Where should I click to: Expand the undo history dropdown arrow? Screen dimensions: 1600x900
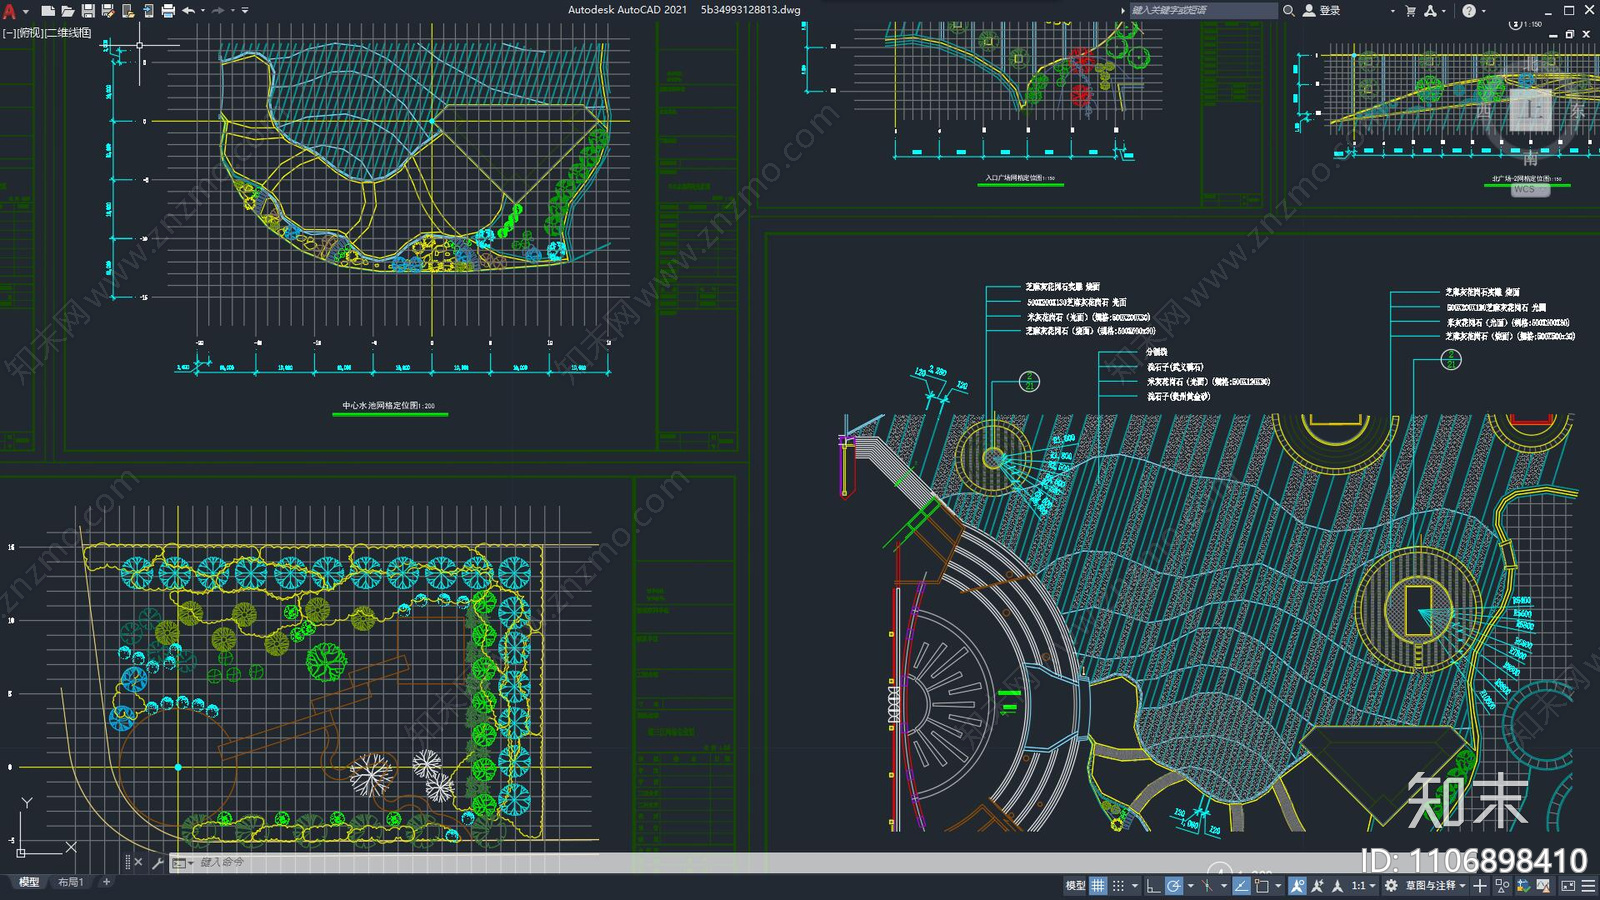(x=202, y=11)
